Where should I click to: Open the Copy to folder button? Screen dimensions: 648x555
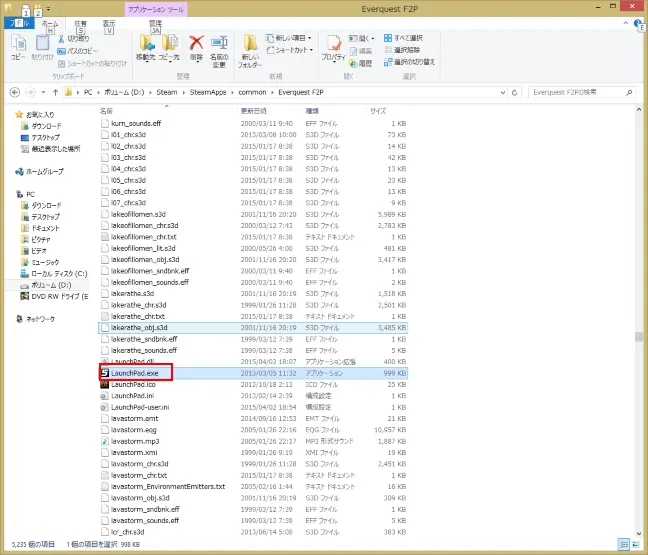[169, 48]
